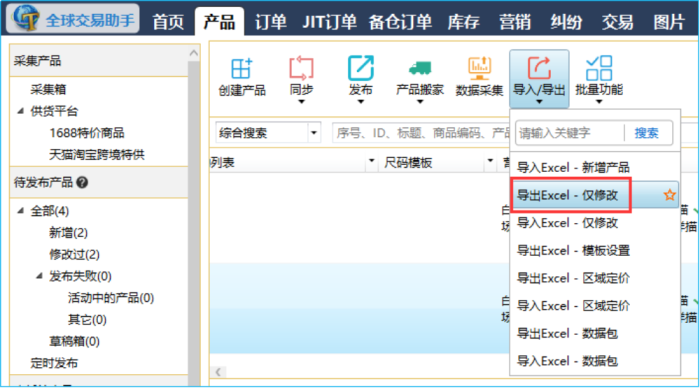Collapse the 发布失败(0) tree node
Image resolution: width=700 pixels, height=388 pixels.
click(x=39, y=276)
